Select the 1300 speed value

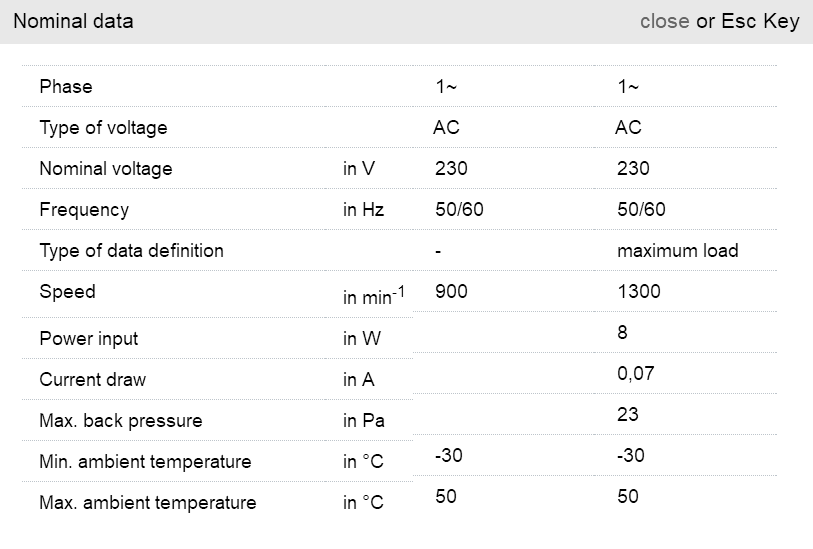click(639, 292)
